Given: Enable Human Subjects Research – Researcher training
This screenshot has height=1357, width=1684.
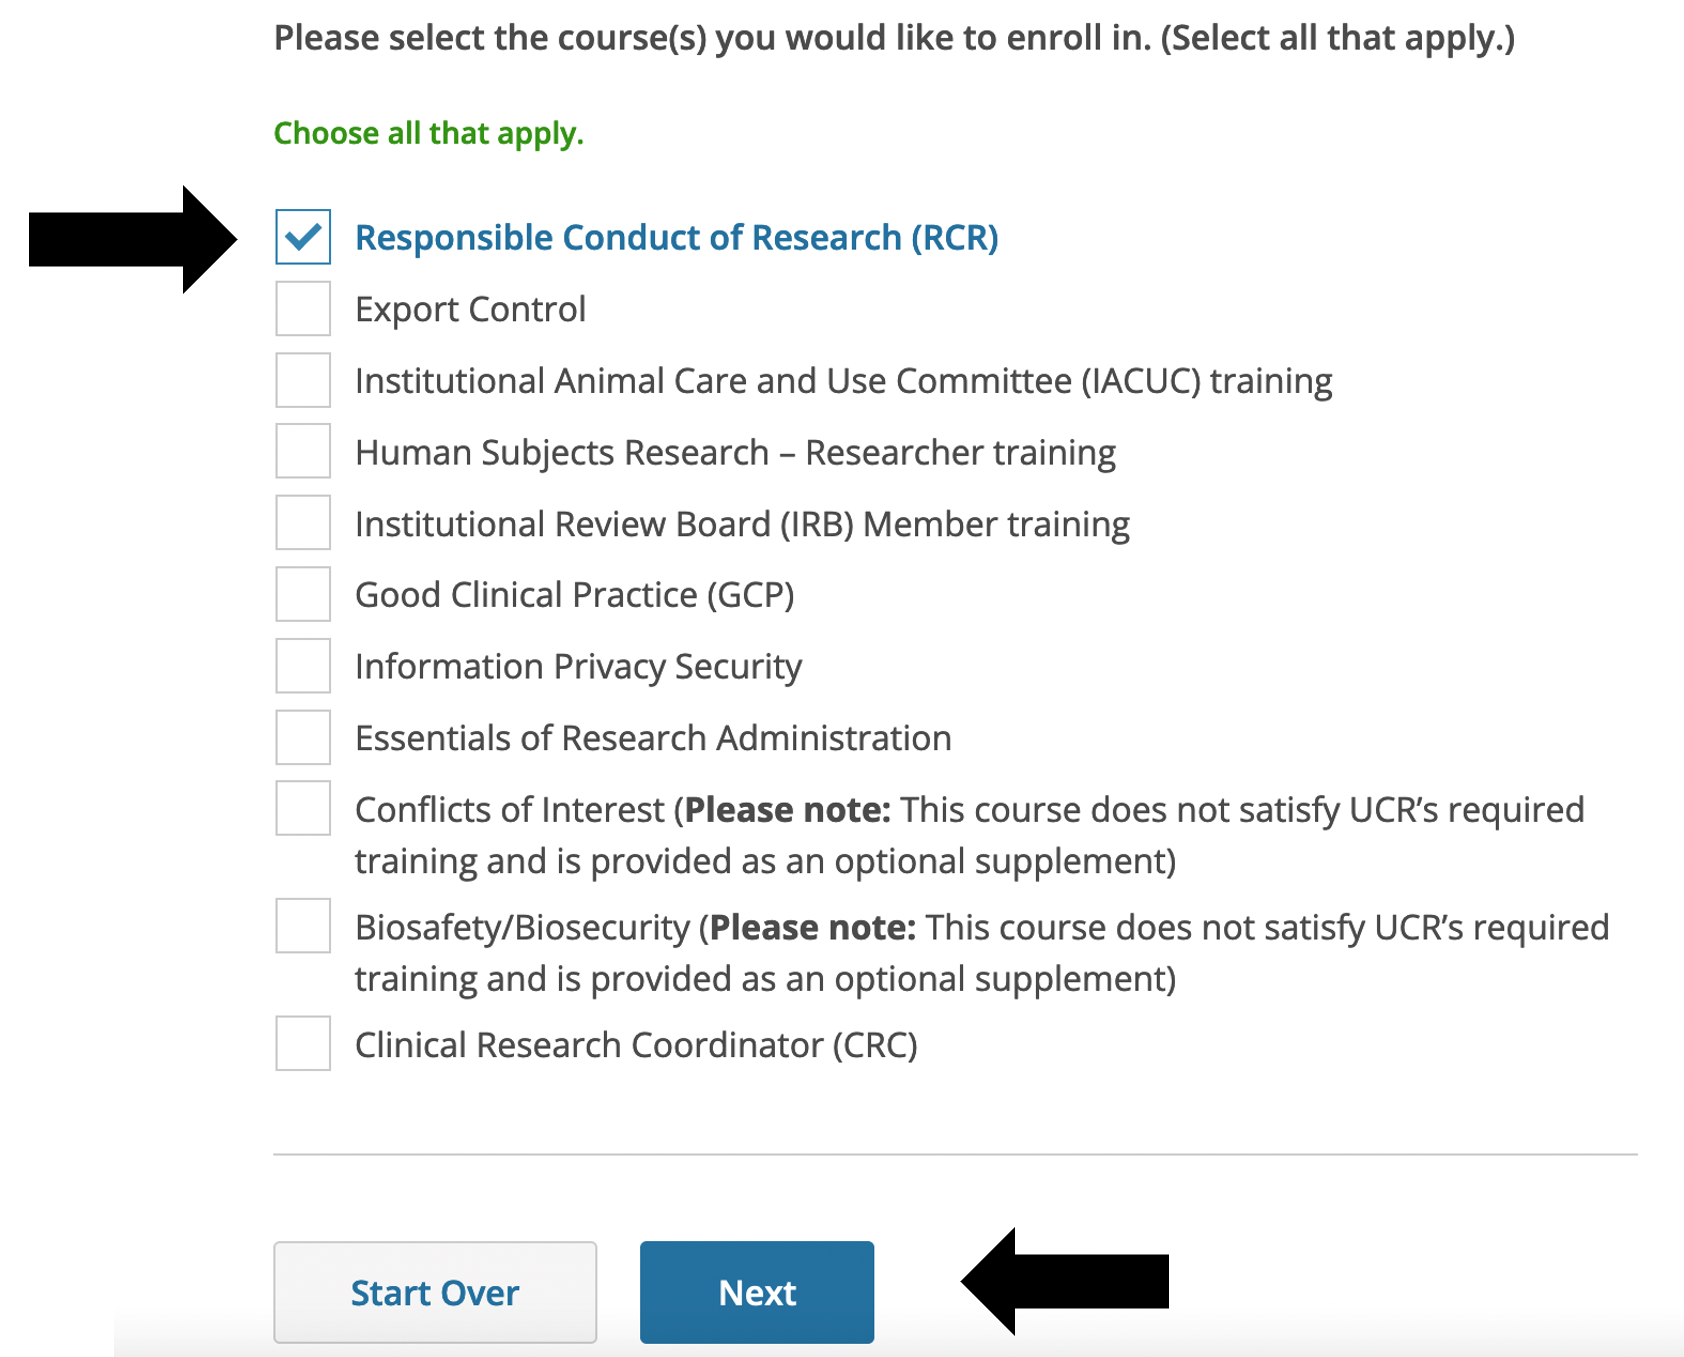Looking at the screenshot, I should point(303,451).
